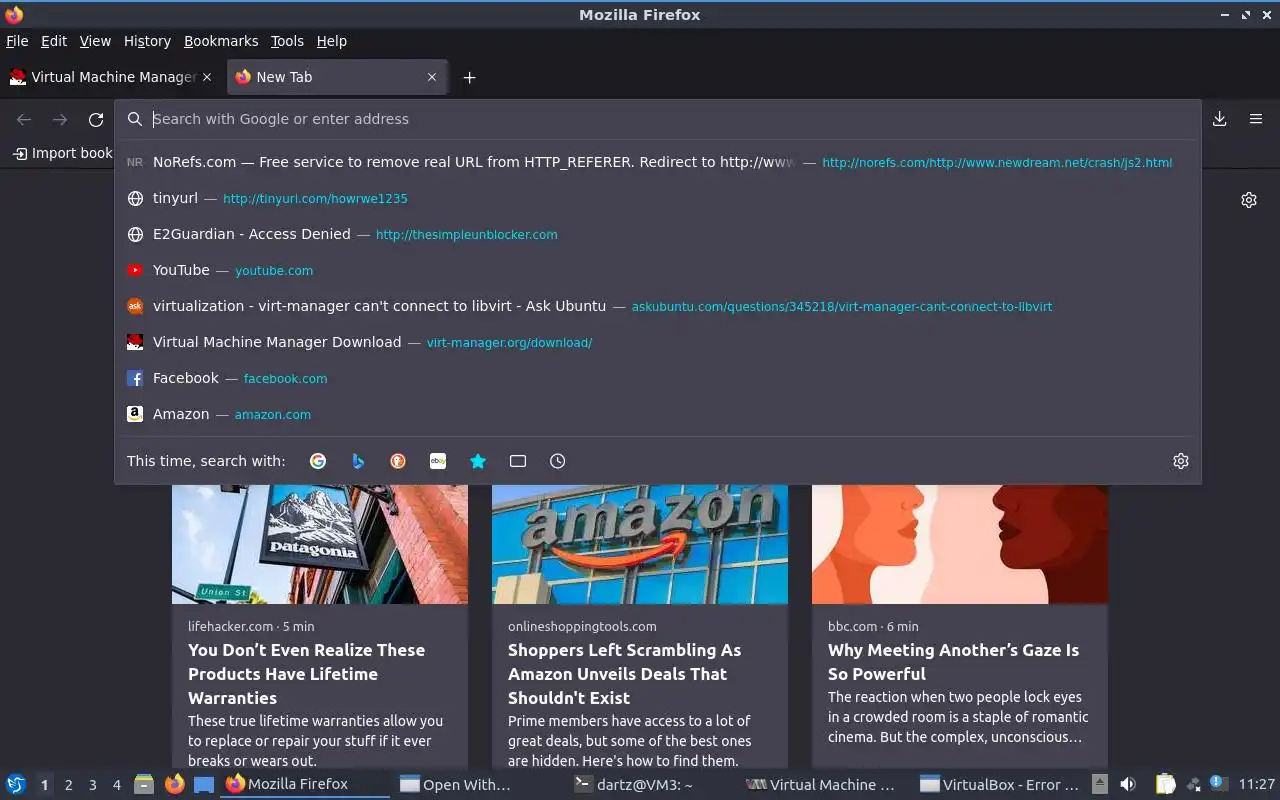Select the E2Guardian Access Denied suggestion
The width and height of the screenshot is (1280, 800).
[658, 234]
